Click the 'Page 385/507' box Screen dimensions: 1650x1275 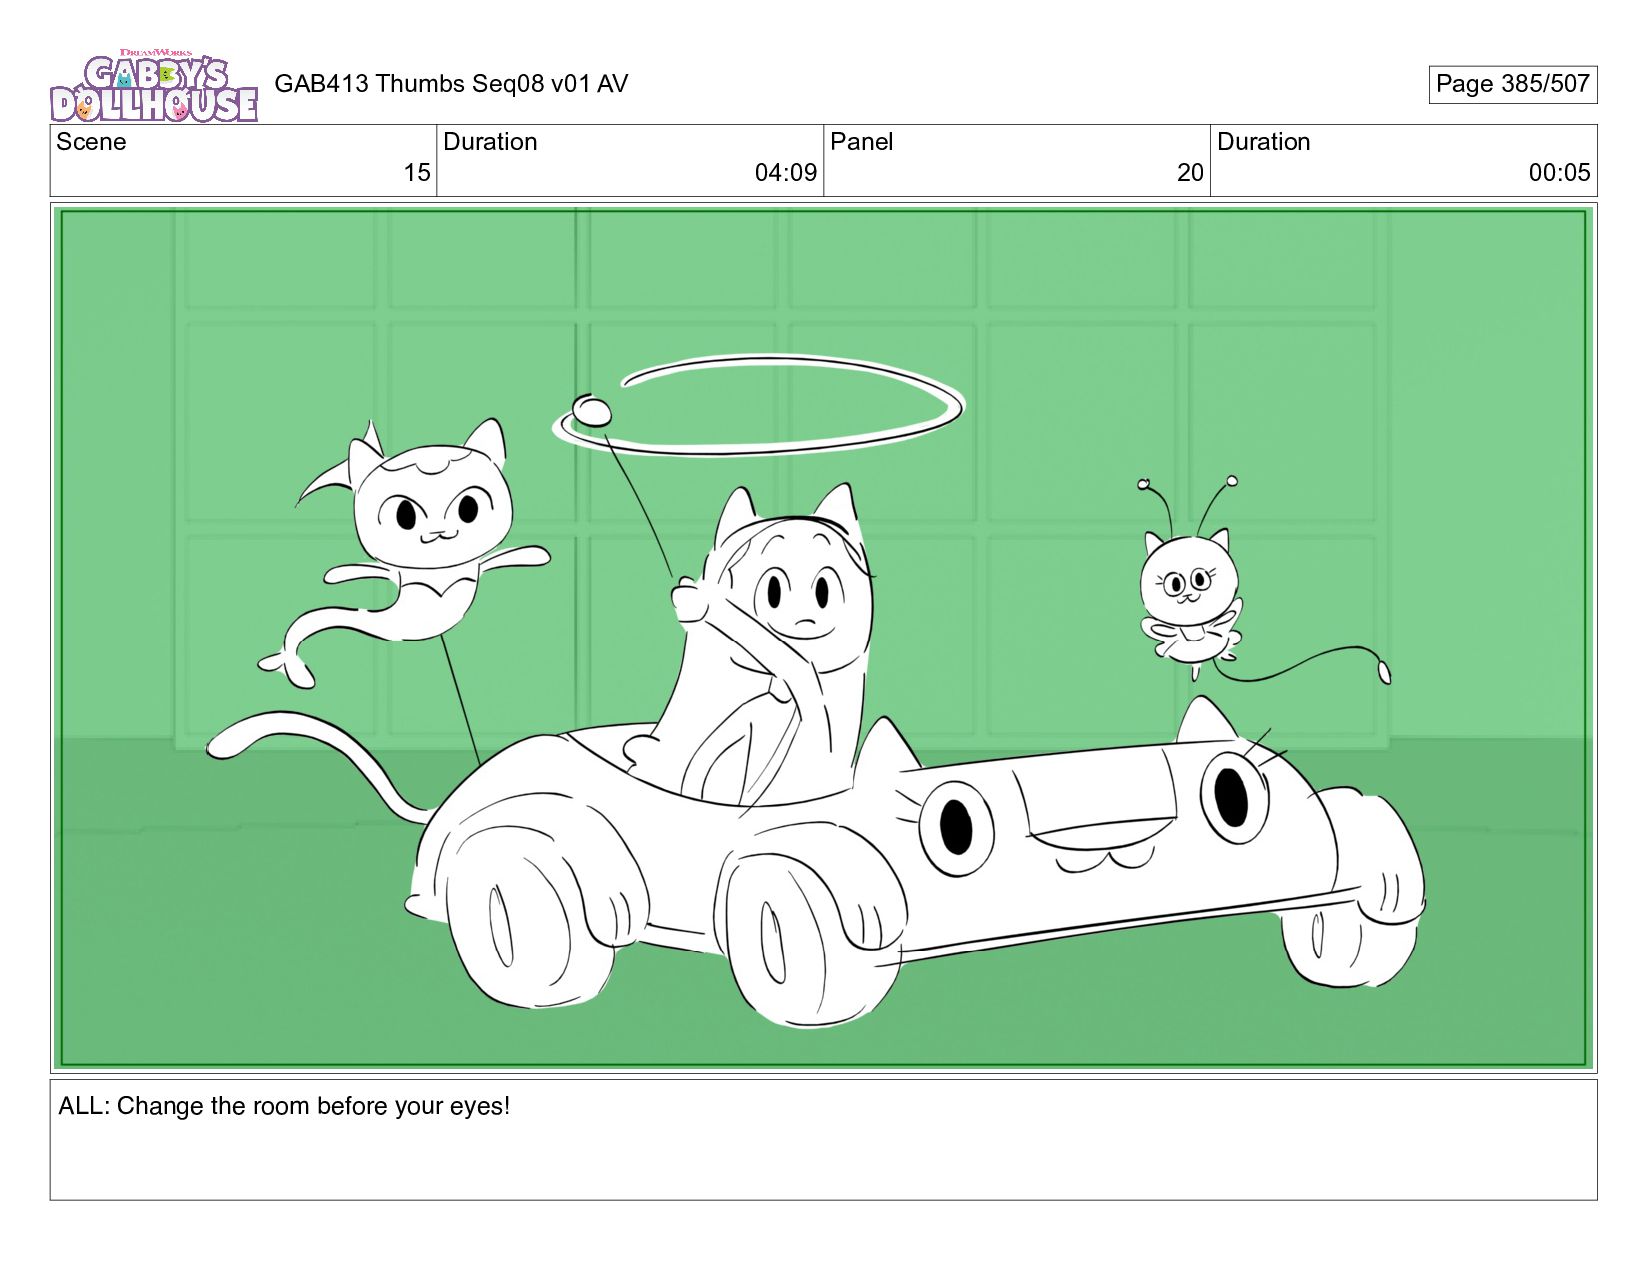coord(1512,84)
